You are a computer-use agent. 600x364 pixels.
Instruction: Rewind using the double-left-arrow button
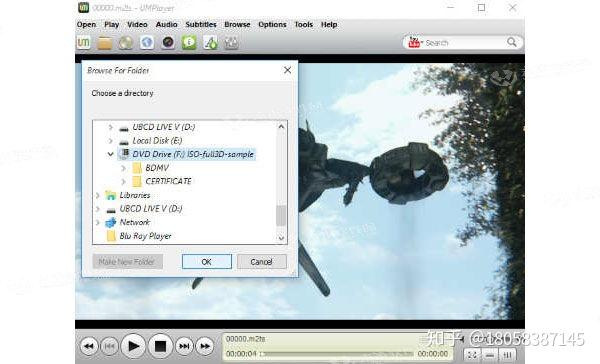89,346
